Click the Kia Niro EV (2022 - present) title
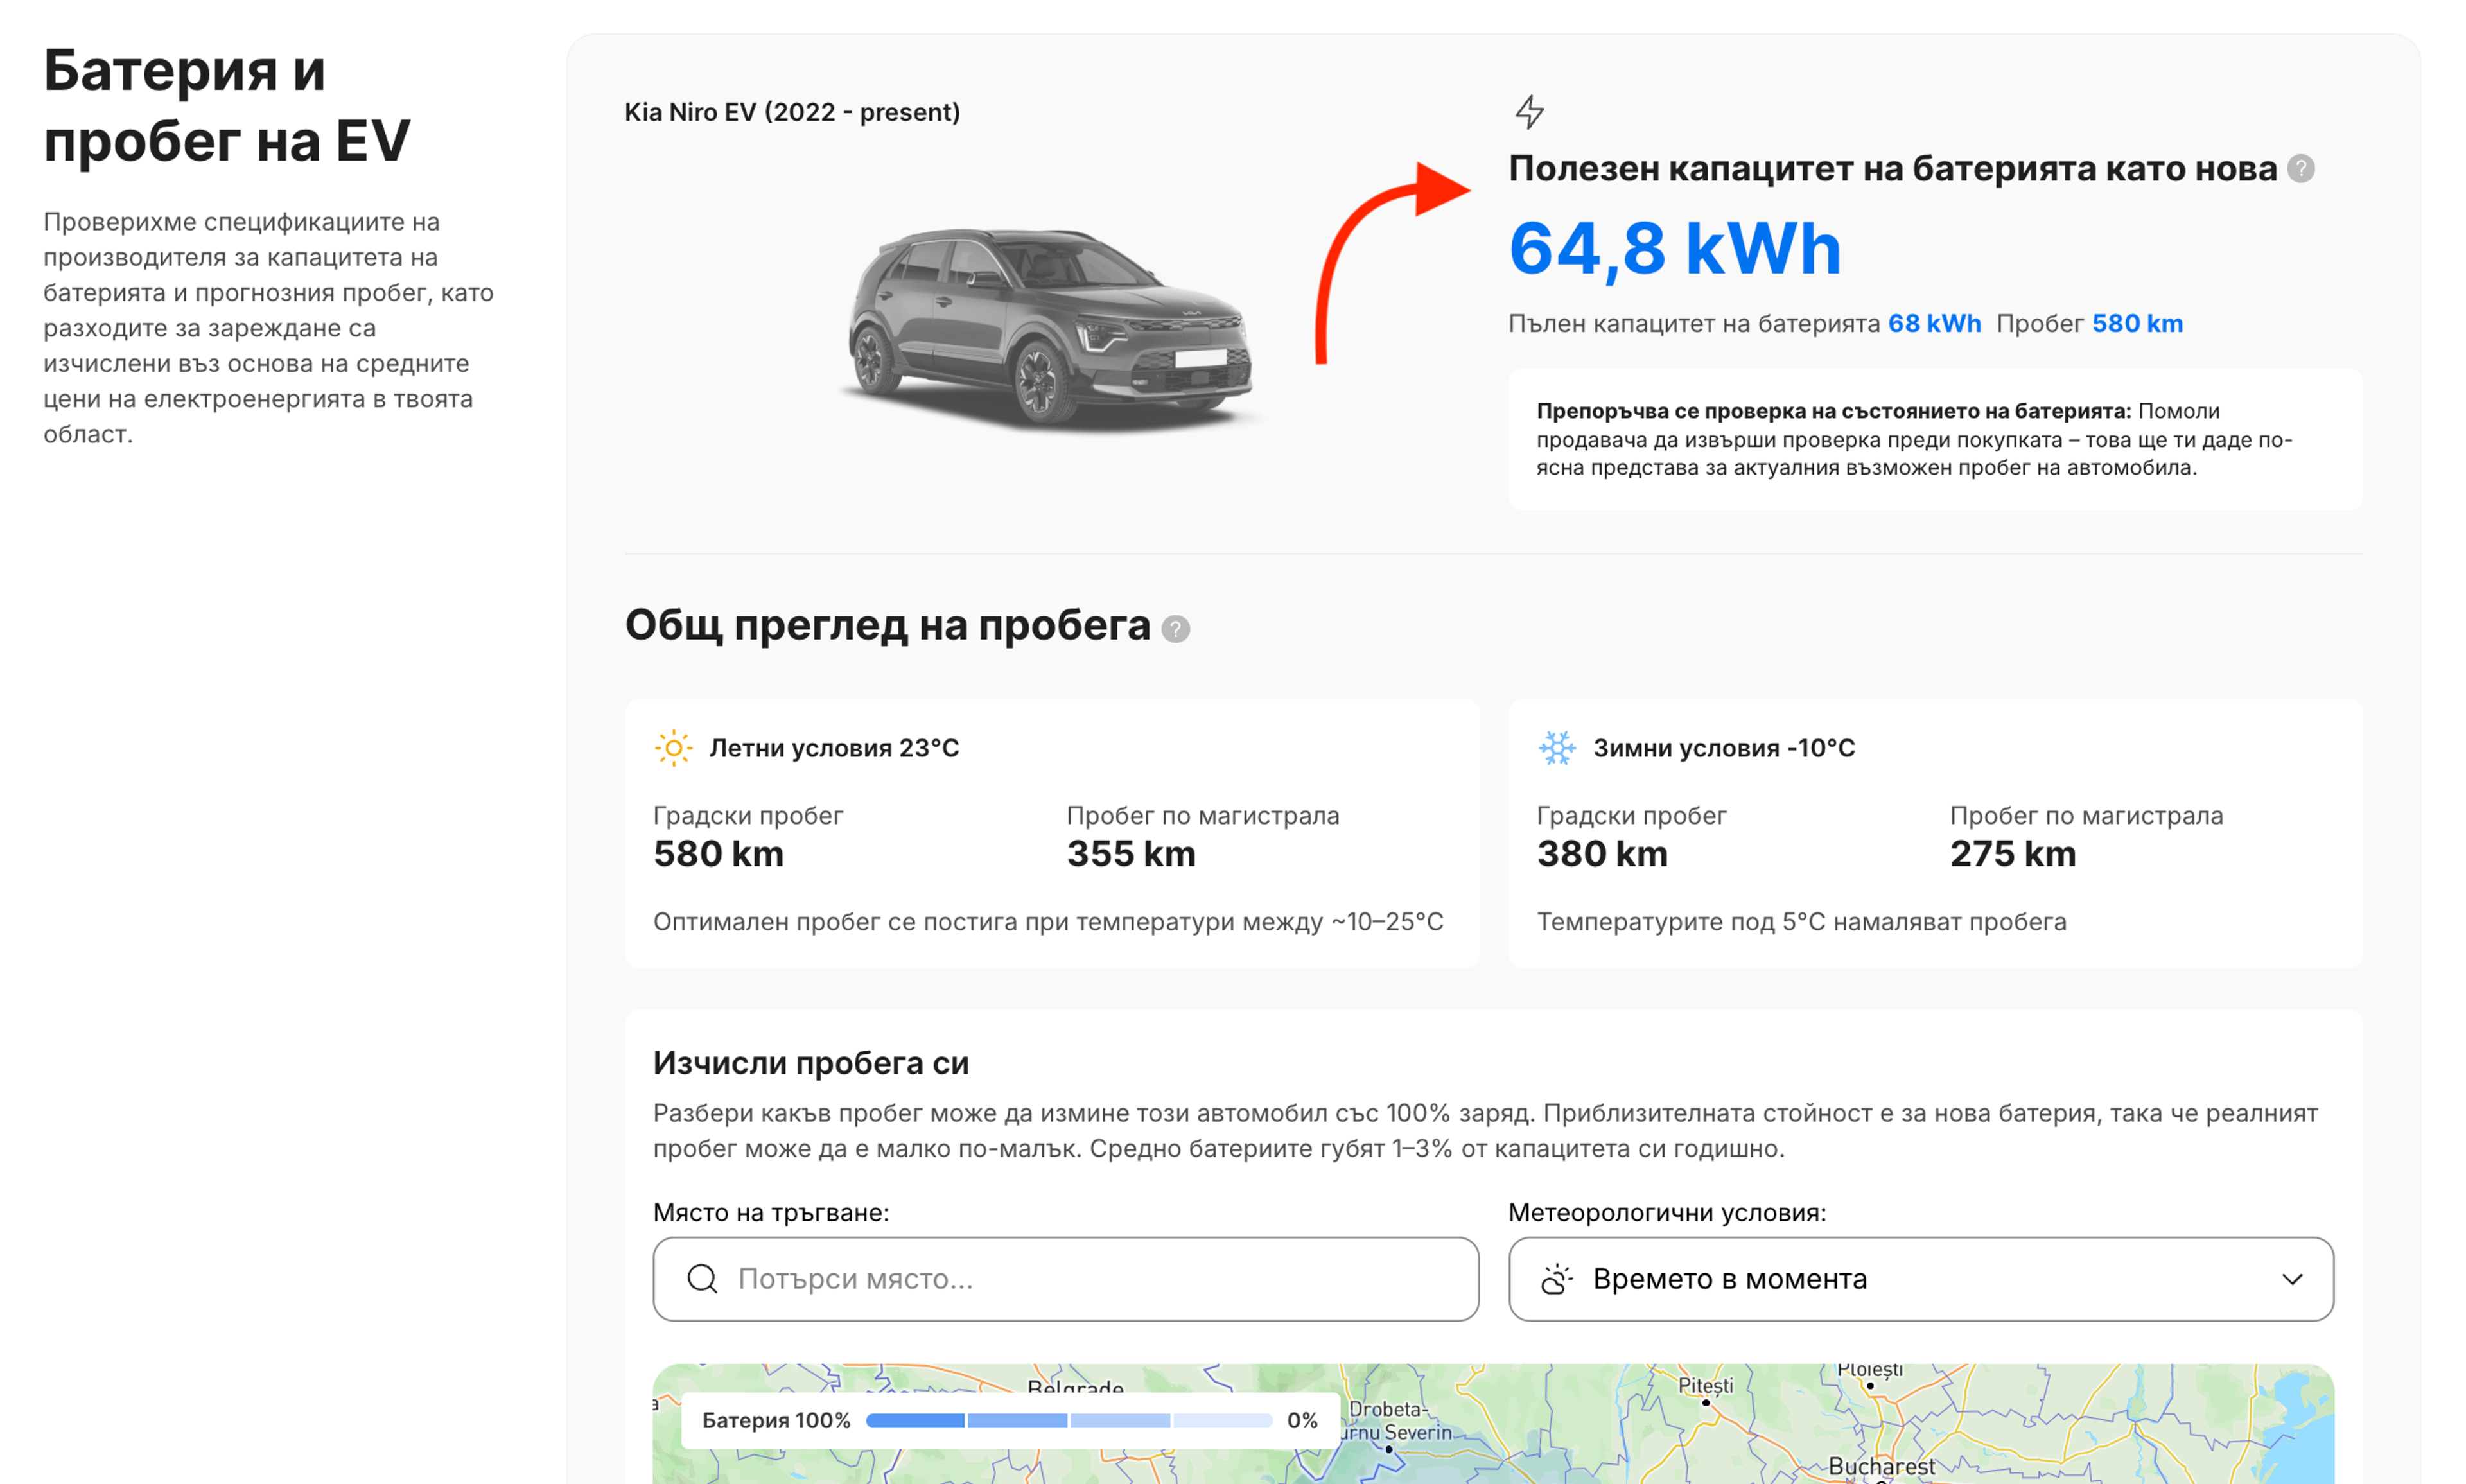The image size is (2466, 1484). click(x=792, y=112)
